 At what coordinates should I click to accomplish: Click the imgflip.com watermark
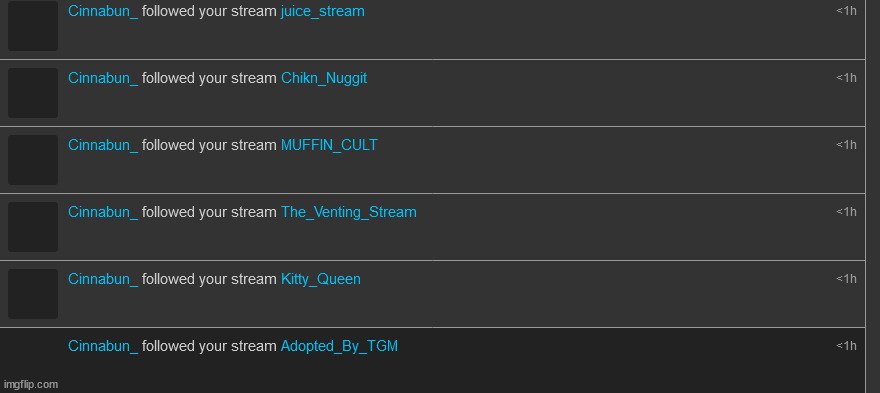point(29,385)
